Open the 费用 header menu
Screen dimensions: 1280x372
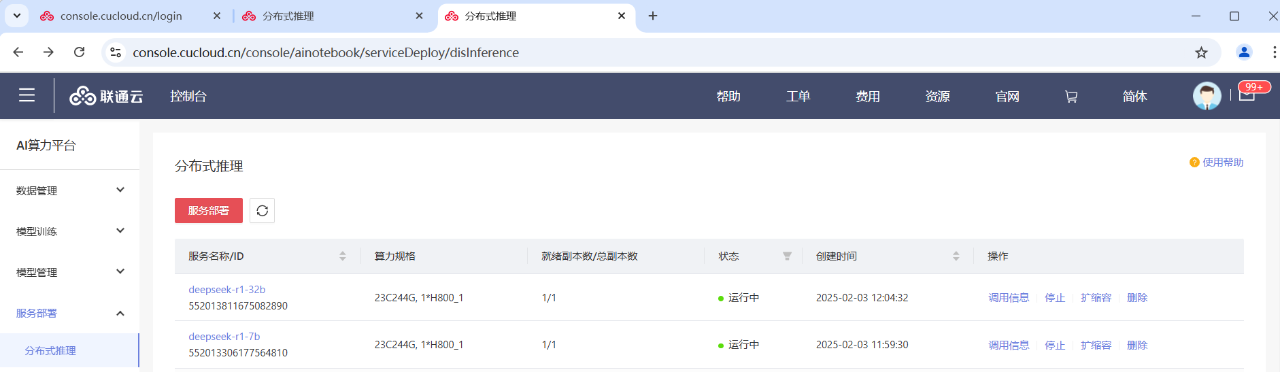868,97
